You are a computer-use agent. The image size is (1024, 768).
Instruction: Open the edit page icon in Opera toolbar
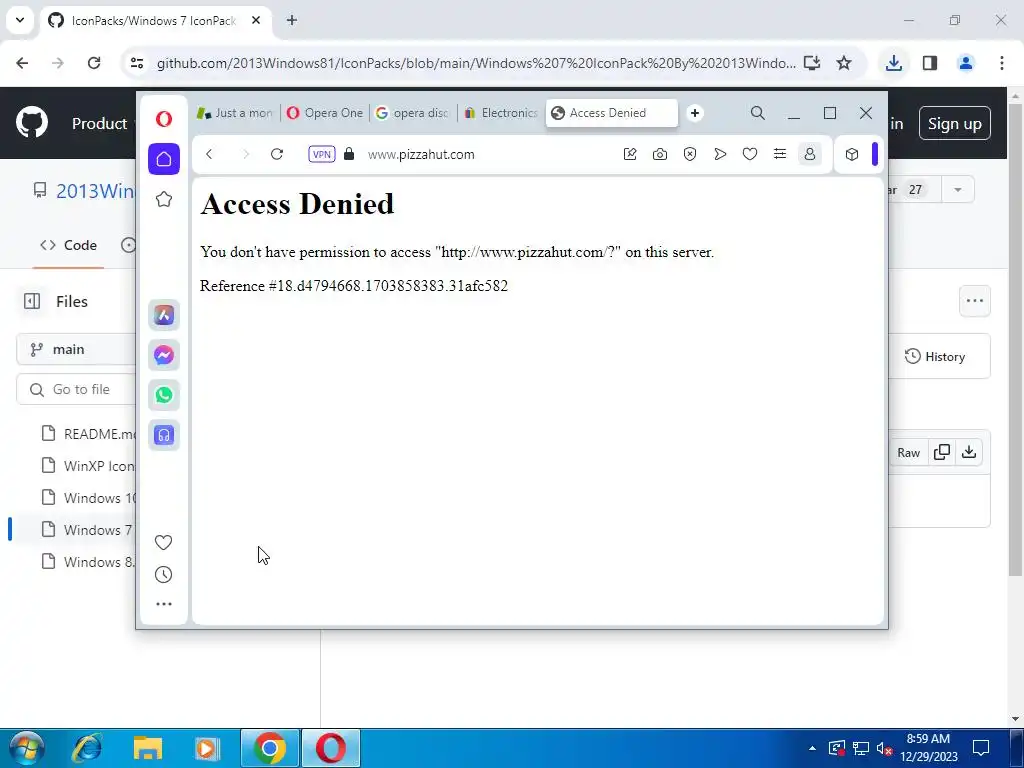[630, 154]
